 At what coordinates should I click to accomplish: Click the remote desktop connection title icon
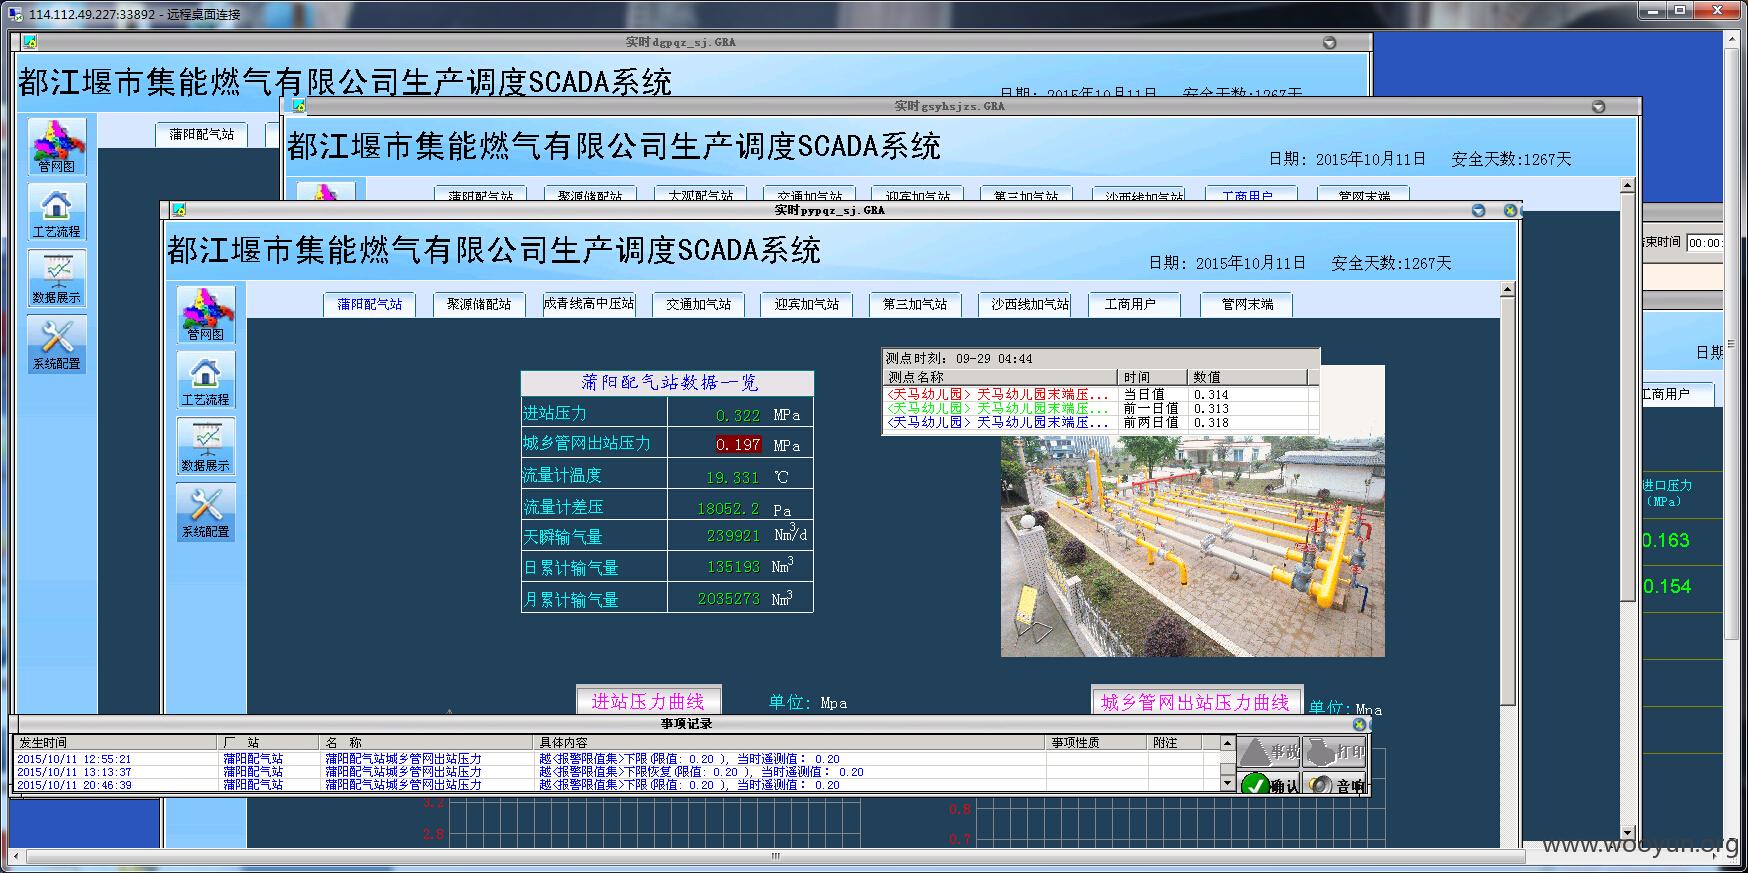pyautogui.click(x=14, y=14)
